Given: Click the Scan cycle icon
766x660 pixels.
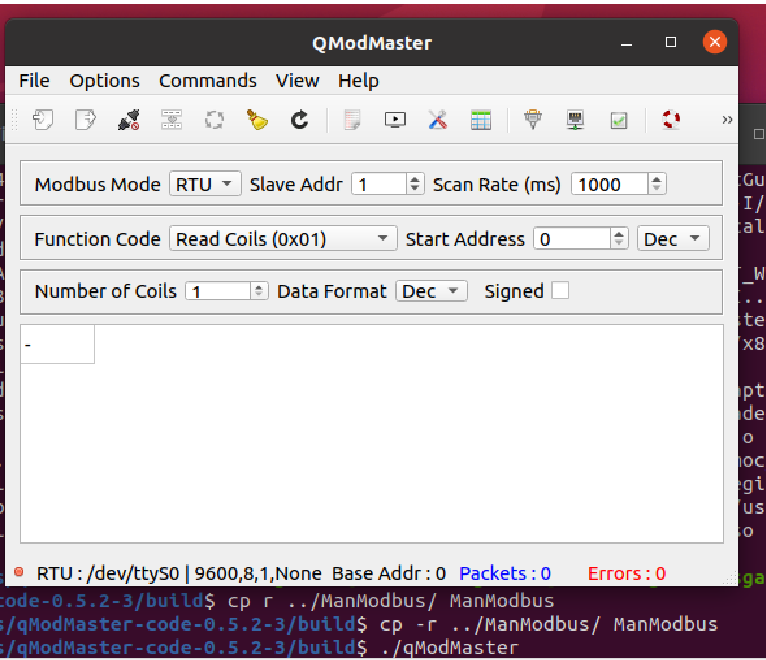Looking at the screenshot, I should coord(214,120).
